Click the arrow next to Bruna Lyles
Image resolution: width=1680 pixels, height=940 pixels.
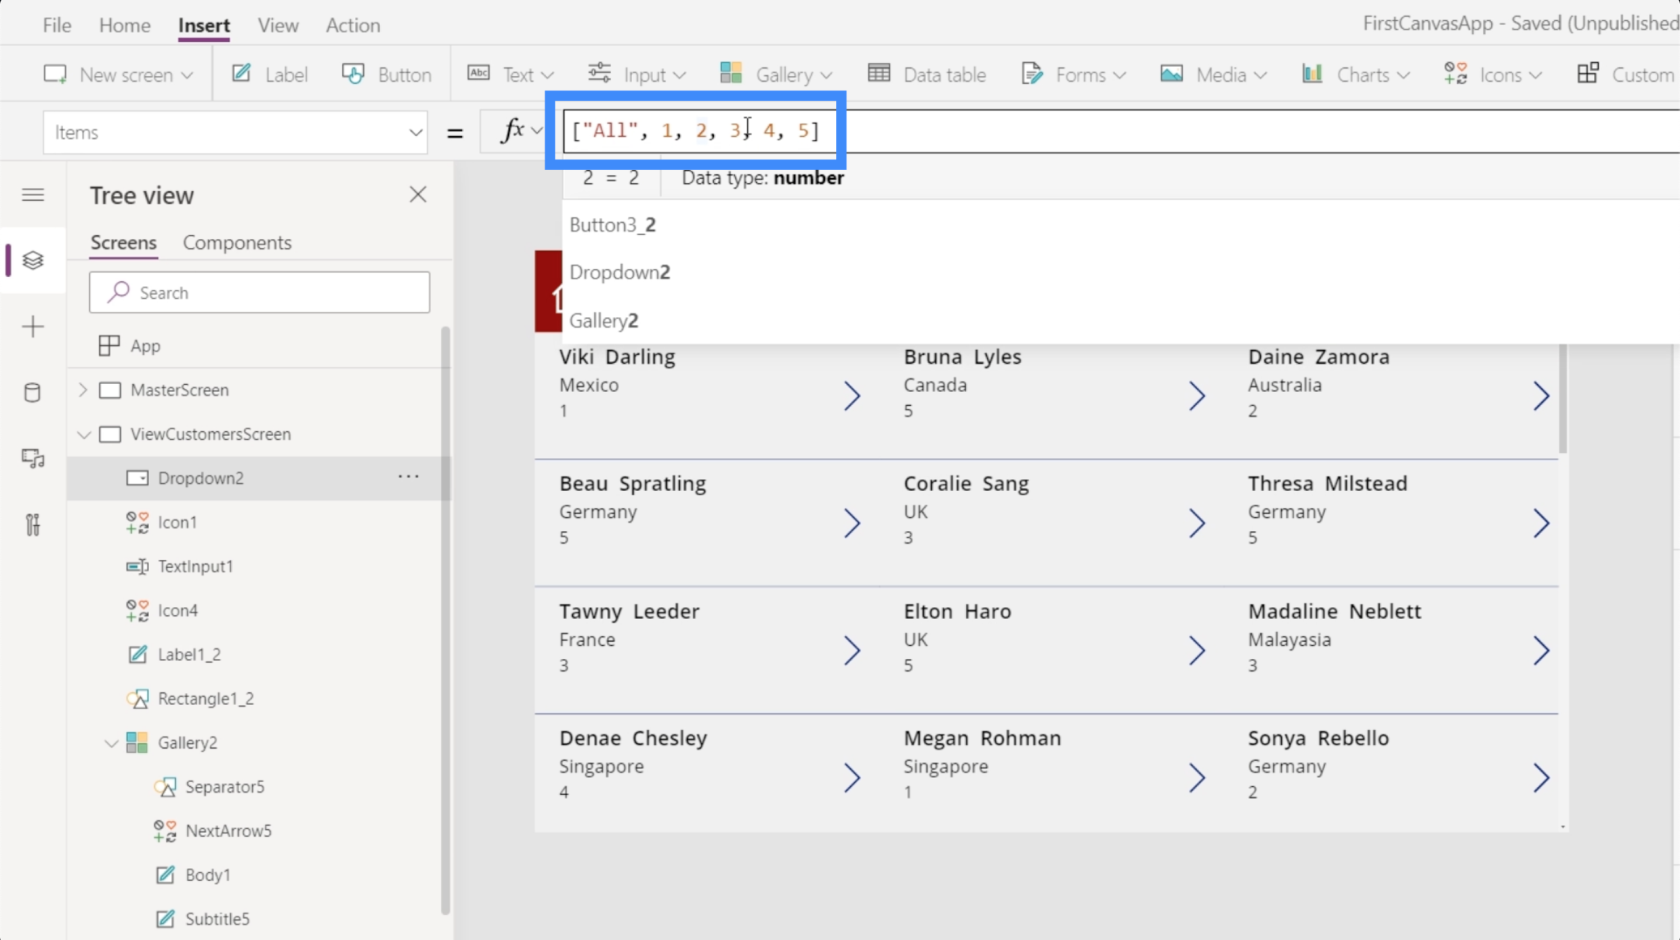click(1197, 396)
